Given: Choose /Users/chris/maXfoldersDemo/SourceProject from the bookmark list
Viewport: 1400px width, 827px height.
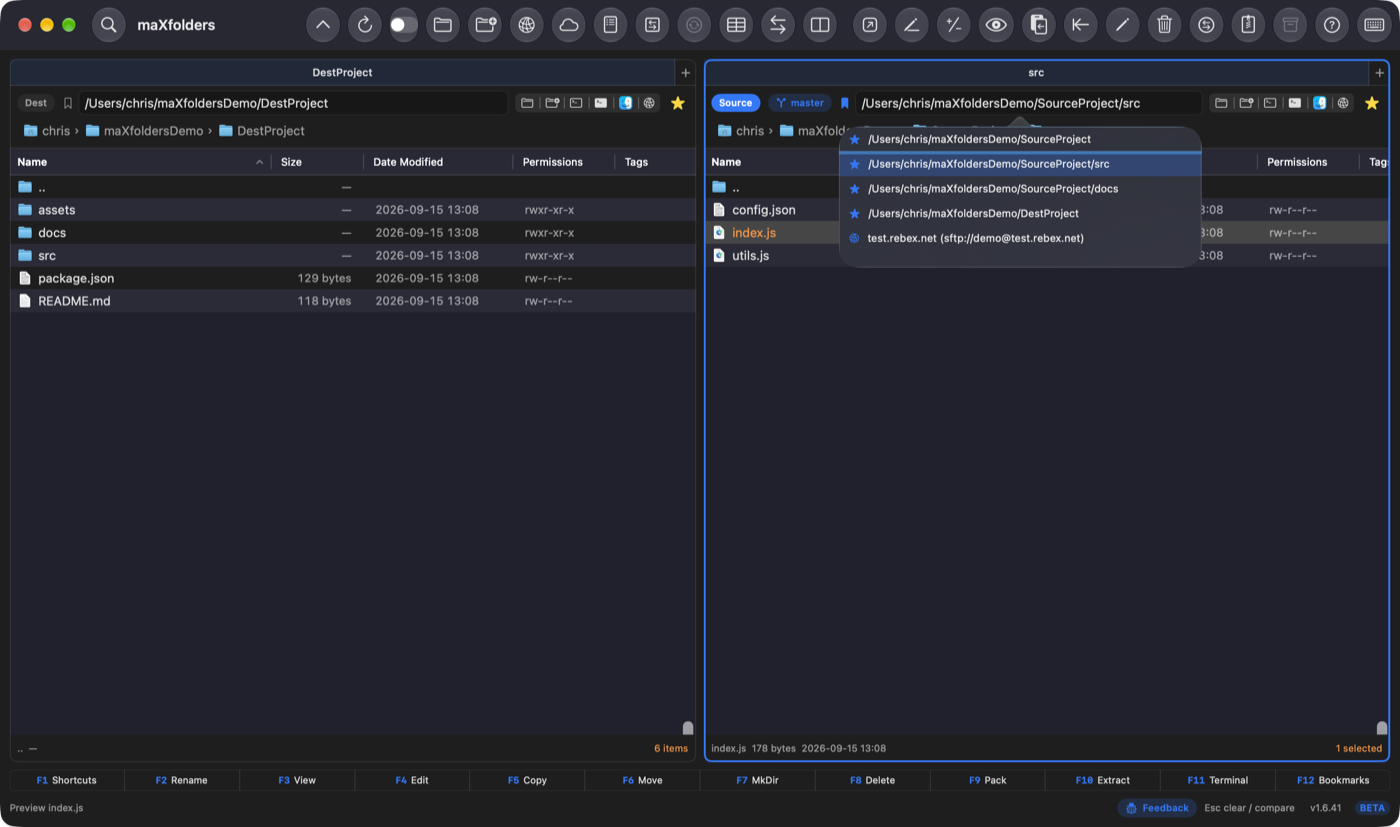Looking at the screenshot, I should pos(1019,139).
